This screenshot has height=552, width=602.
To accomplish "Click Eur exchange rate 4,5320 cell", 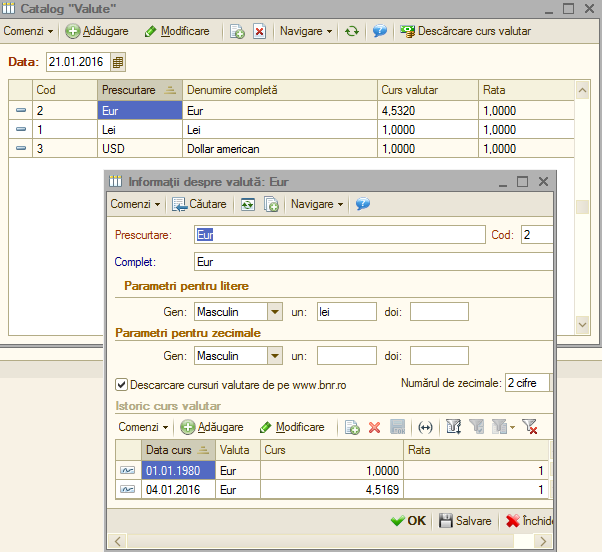I will pyautogui.click(x=428, y=111).
